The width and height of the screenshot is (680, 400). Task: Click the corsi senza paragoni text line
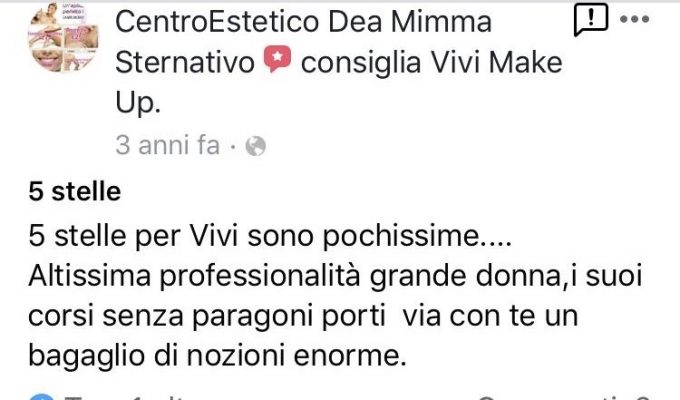coord(303,316)
